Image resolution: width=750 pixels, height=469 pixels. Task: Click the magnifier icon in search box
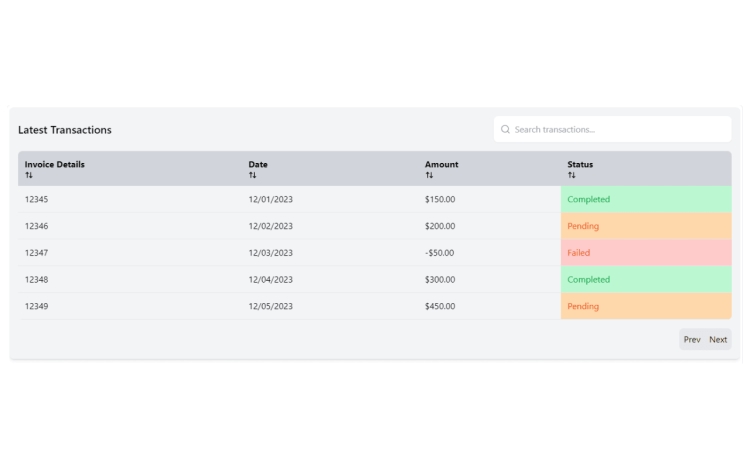(505, 130)
